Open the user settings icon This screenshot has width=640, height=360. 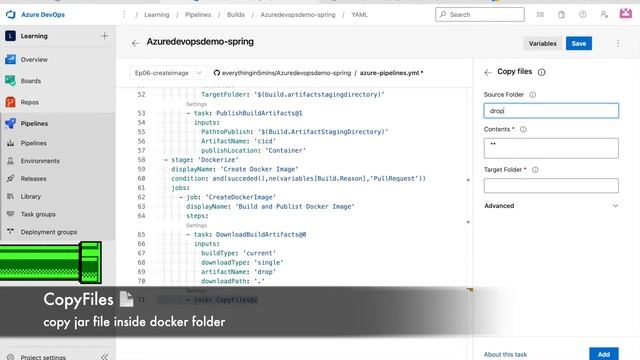coord(604,15)
